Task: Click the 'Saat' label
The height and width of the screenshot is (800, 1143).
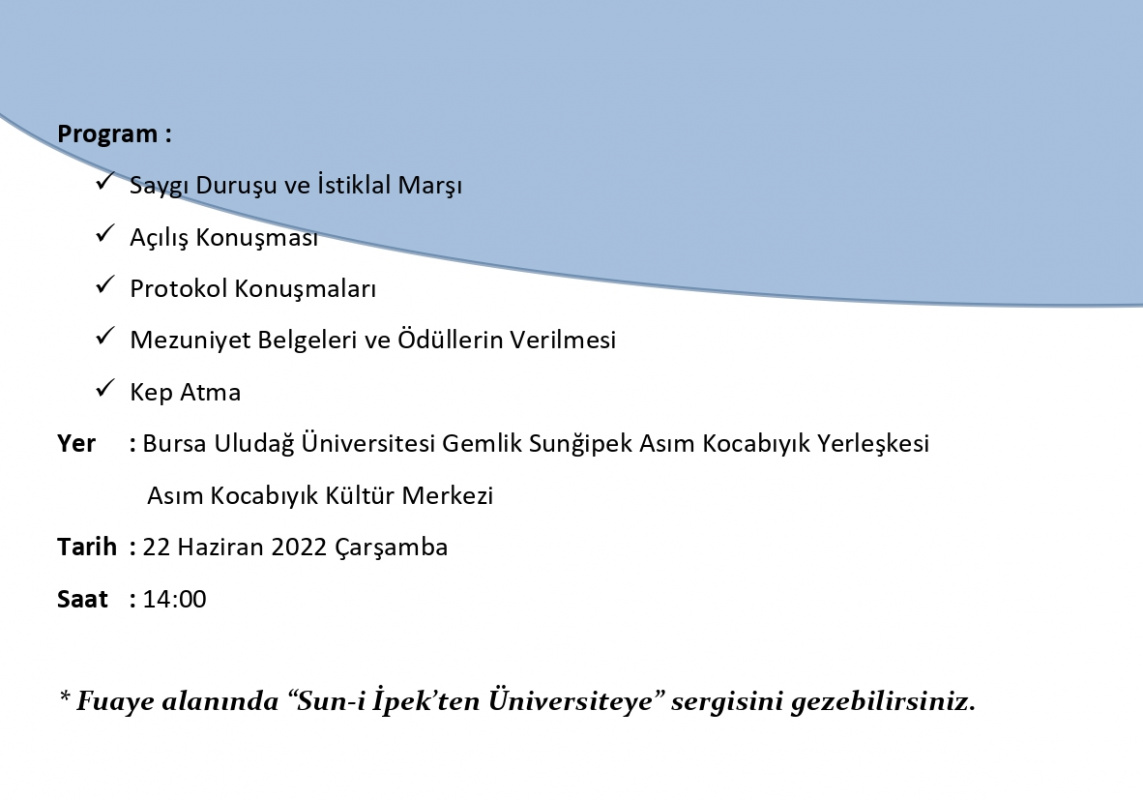Action: pyautogui.click(x=82, y=599)
